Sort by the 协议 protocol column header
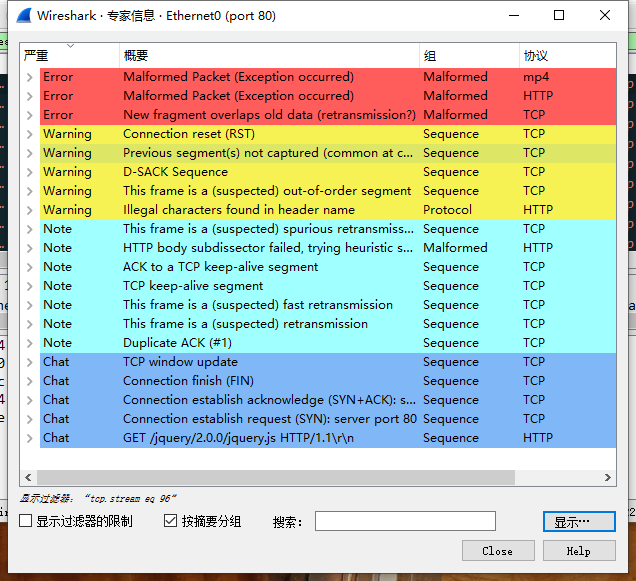 (x=568, y=55)
